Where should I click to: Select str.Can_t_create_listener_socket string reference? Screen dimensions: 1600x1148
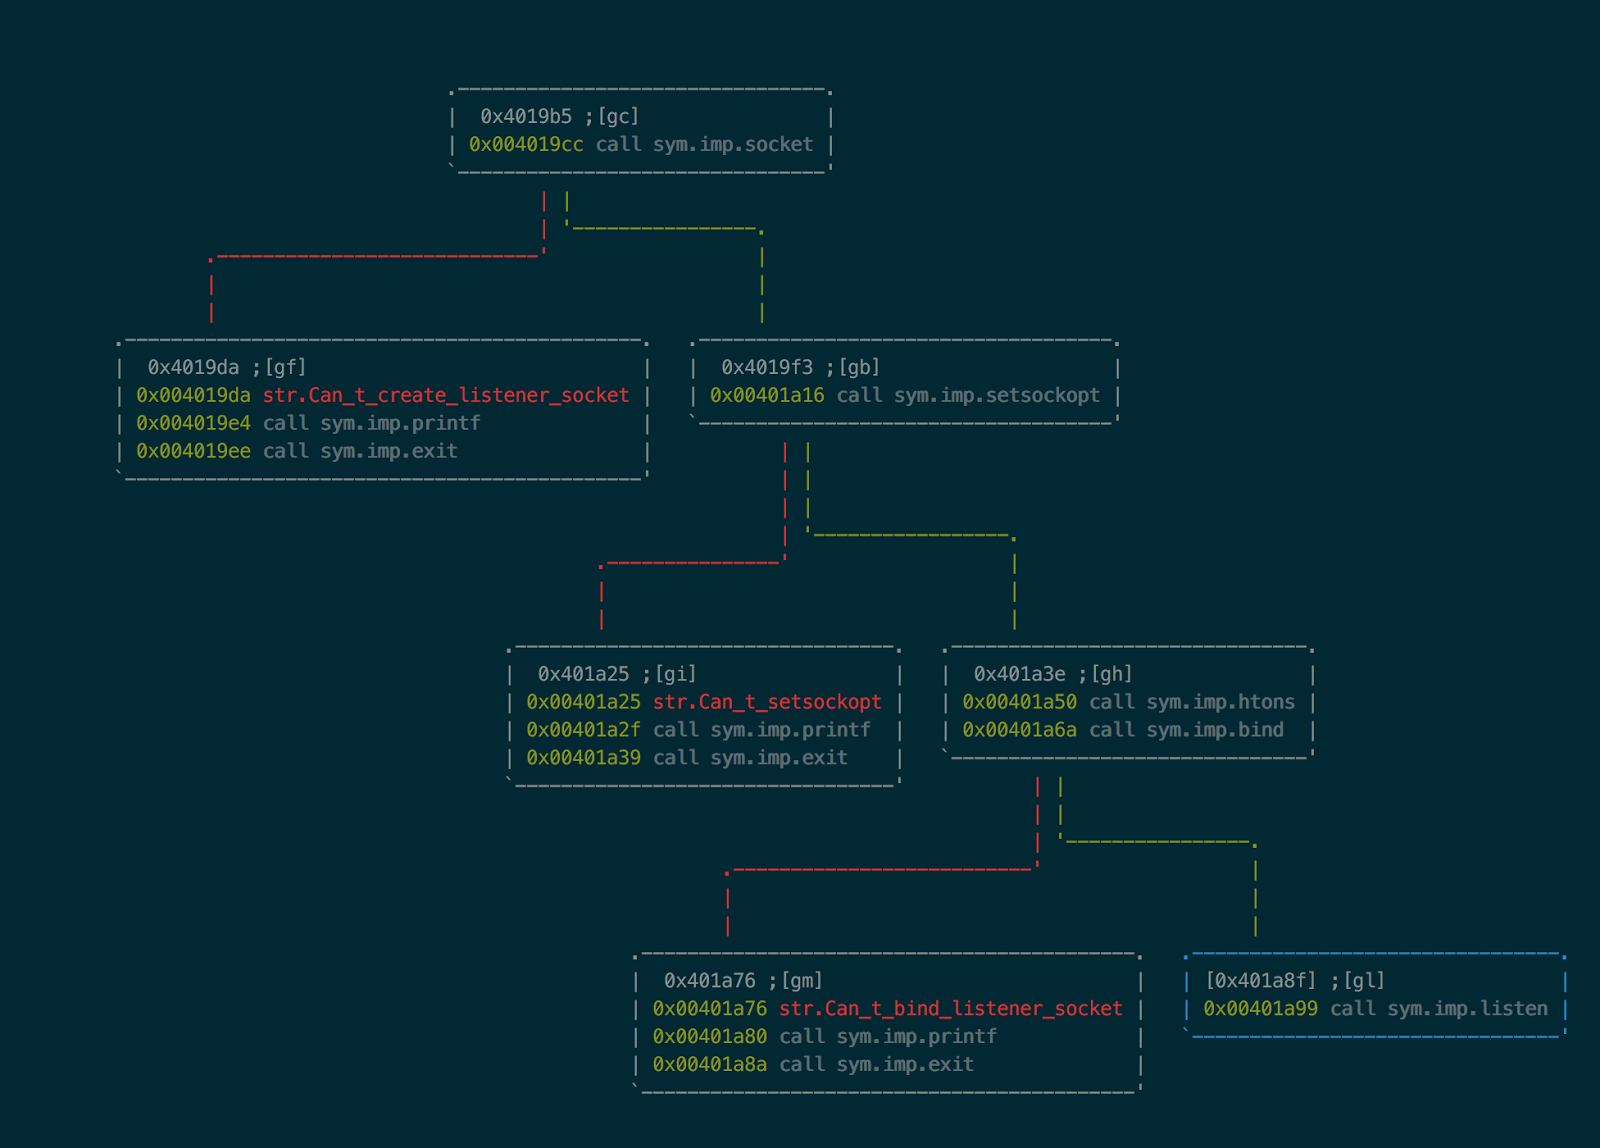click(446, 396)
